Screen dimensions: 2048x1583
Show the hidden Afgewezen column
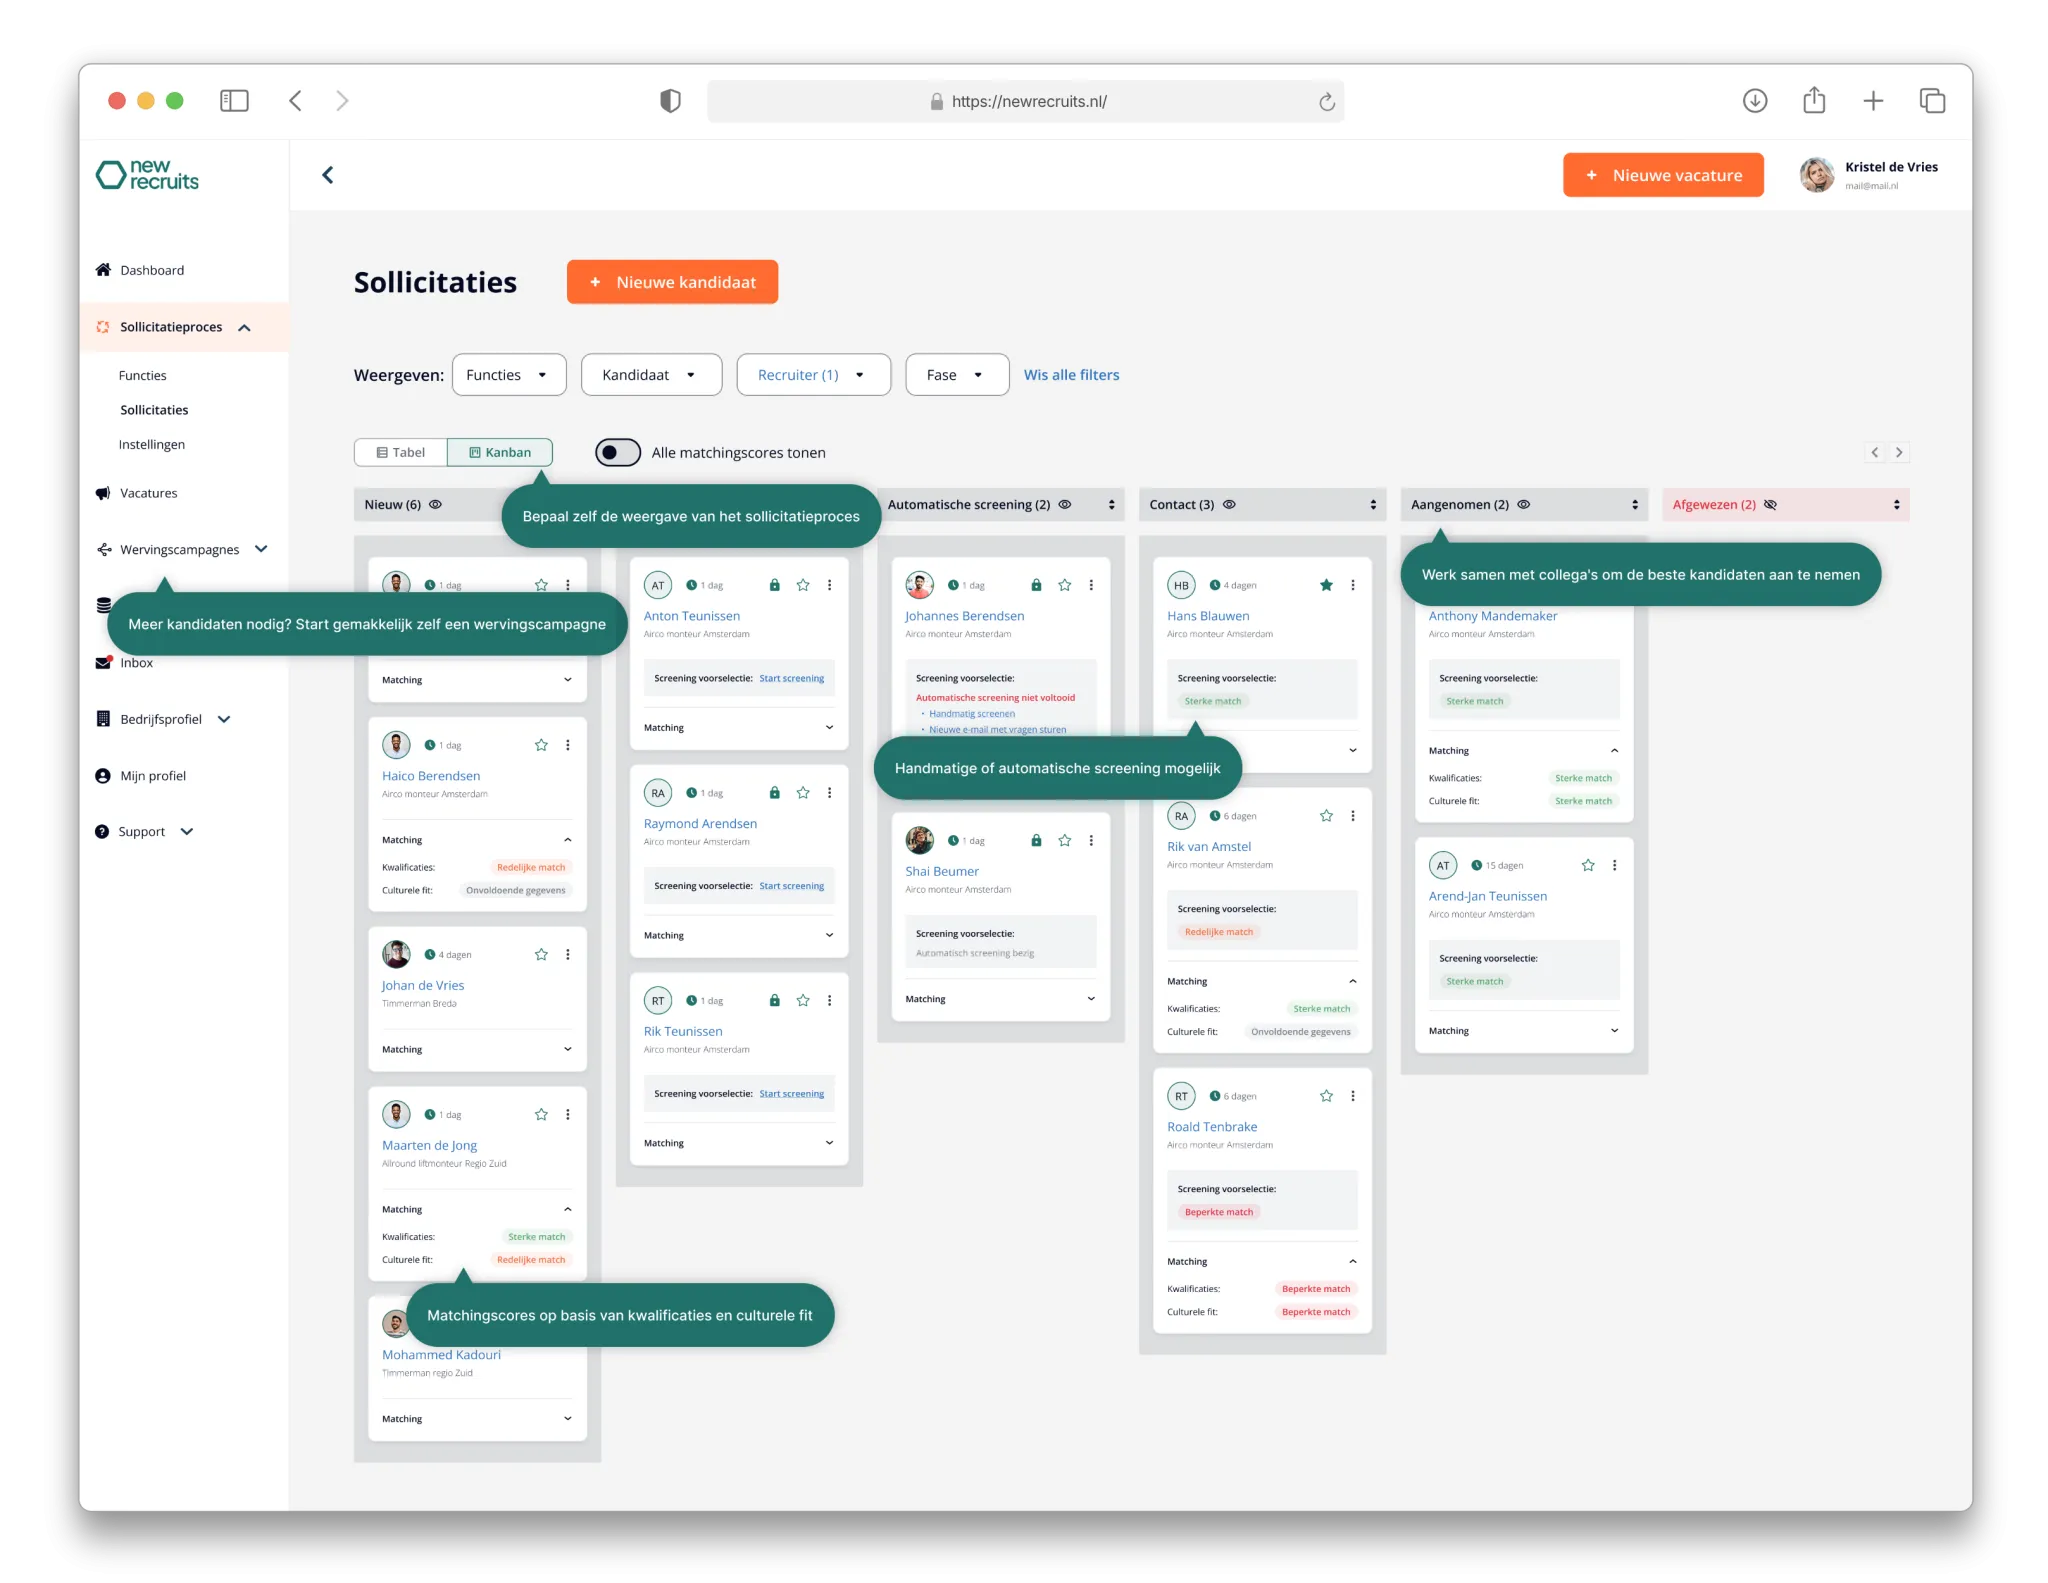tap(1770, 504)
